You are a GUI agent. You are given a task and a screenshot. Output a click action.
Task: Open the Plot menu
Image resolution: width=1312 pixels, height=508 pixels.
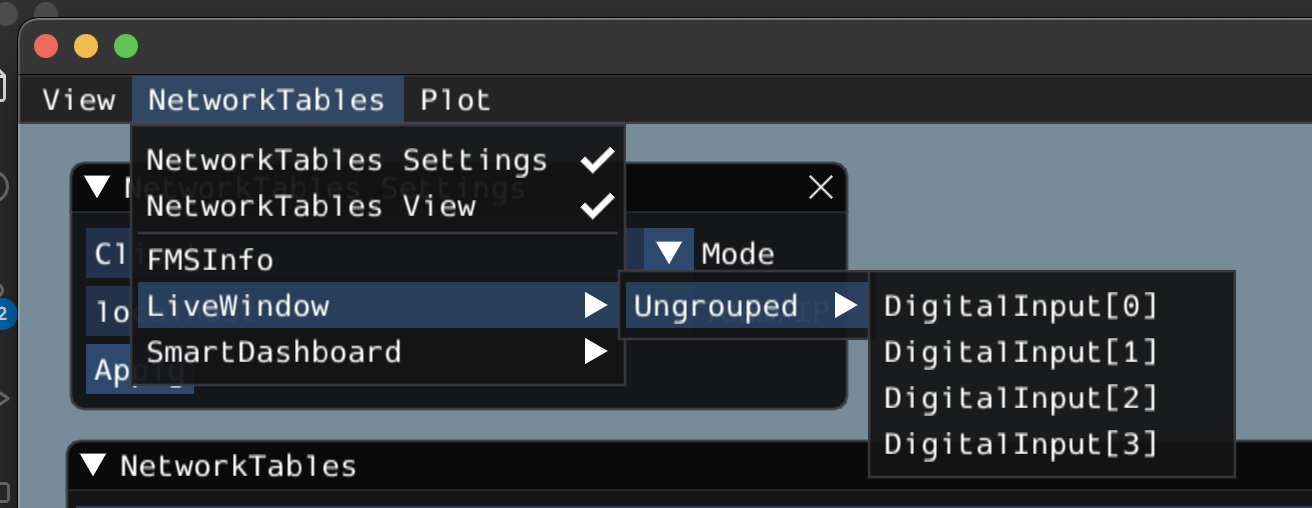455,100
